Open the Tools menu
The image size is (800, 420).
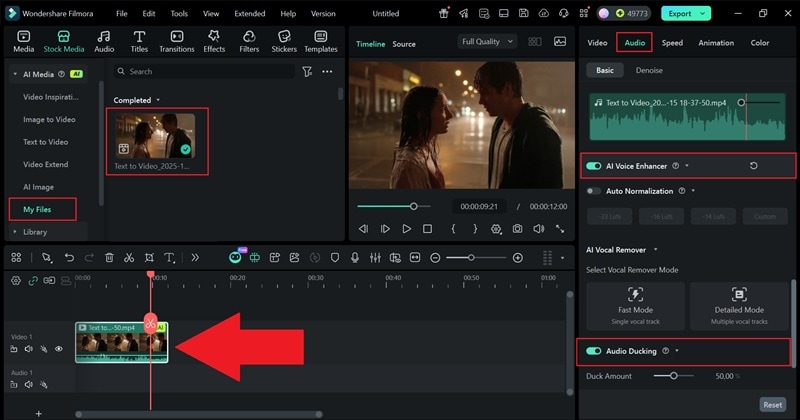pos(179,14)
